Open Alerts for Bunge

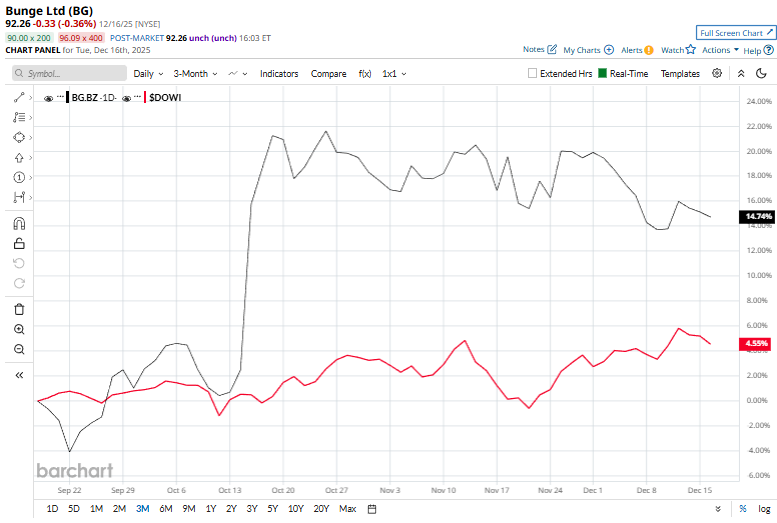click(637, 50)
